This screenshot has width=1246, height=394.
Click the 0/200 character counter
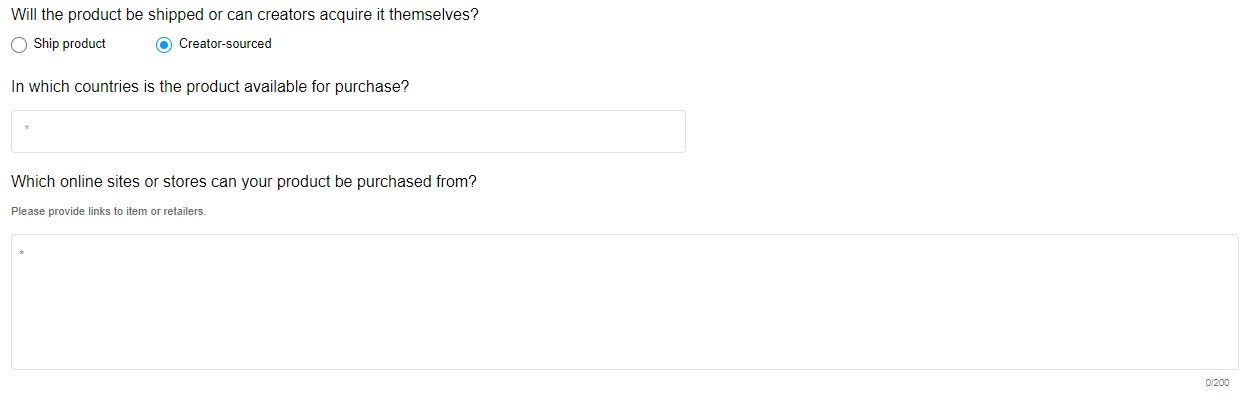click(1217, 383)
